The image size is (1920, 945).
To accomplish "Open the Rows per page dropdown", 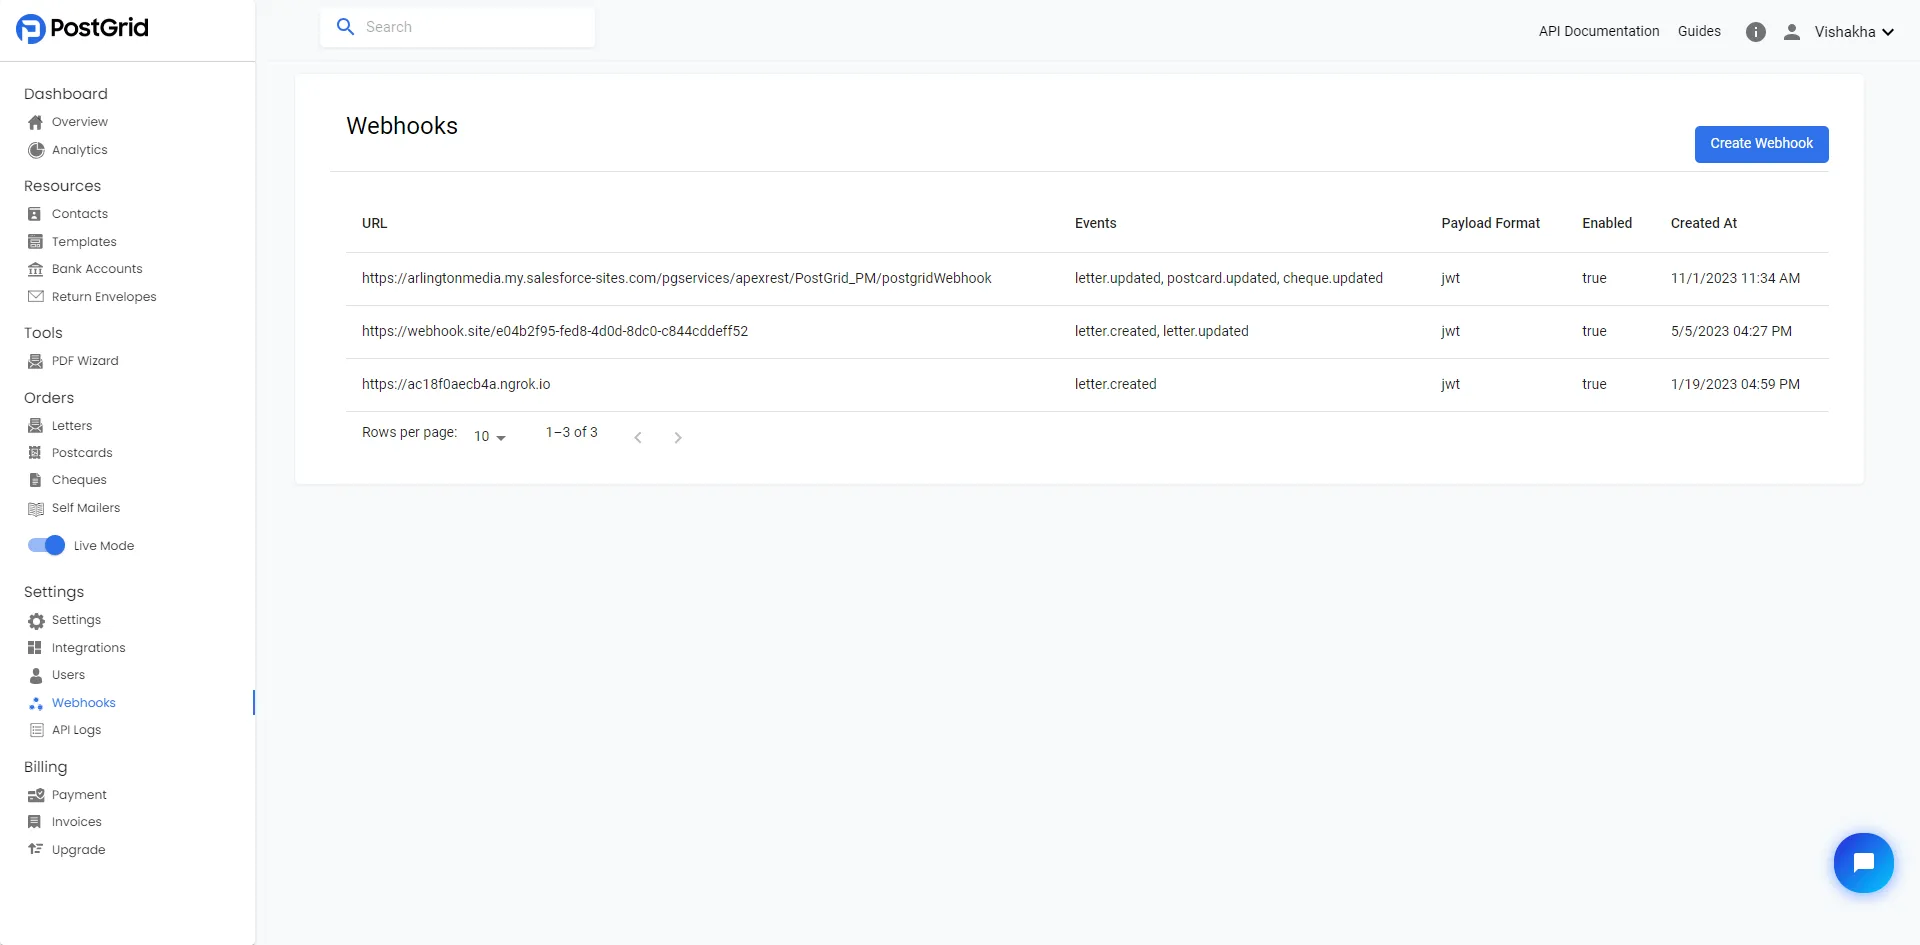I will (489, 436).
